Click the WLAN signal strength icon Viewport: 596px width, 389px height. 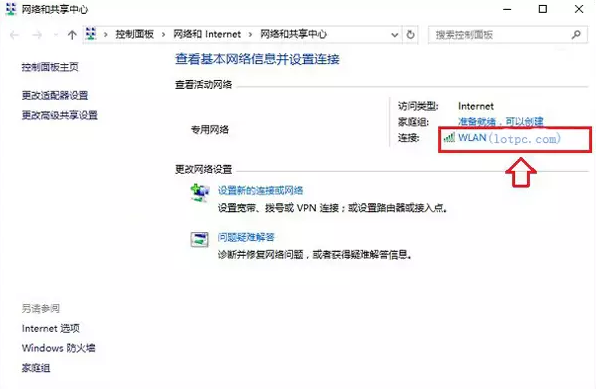point(449,138)
